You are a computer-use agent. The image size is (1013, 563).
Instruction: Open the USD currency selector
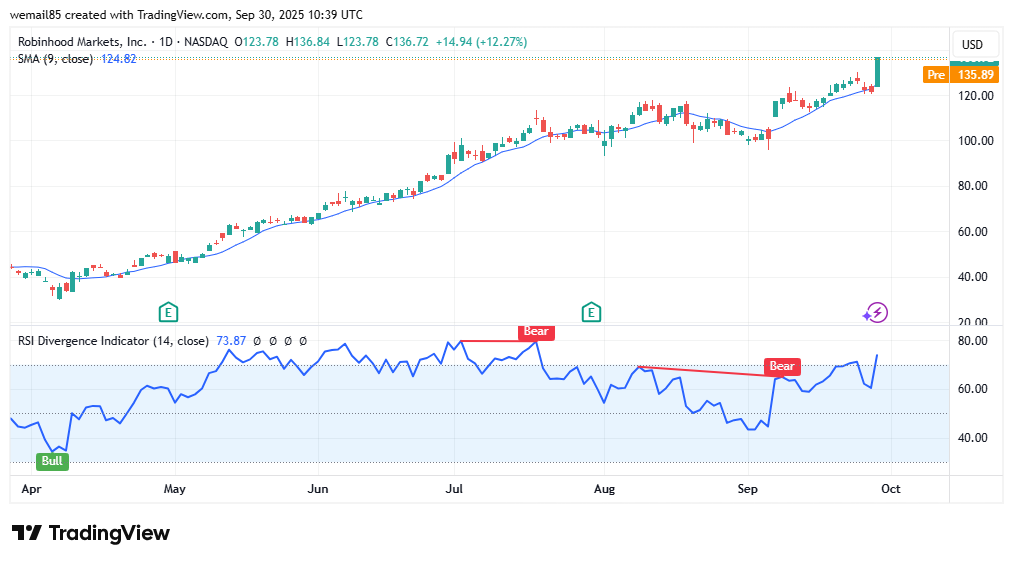(x=972, y=44)
